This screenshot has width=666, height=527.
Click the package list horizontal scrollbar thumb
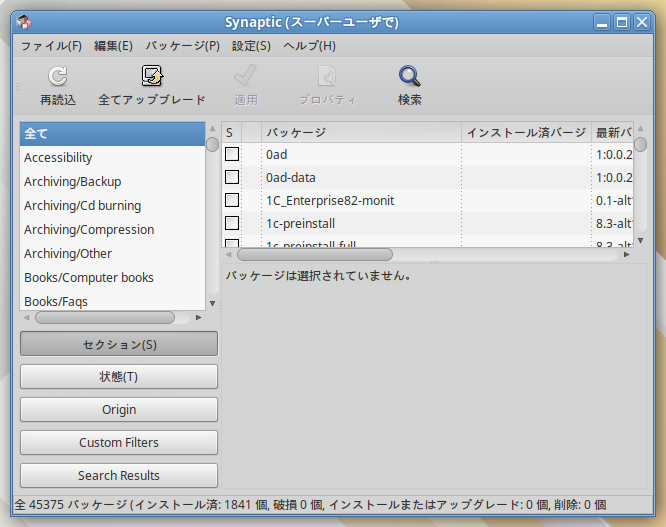click(x=315, y=254)
